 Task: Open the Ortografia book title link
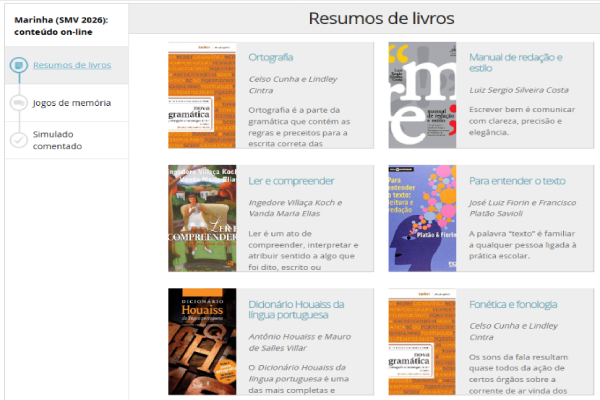point(271,57)
